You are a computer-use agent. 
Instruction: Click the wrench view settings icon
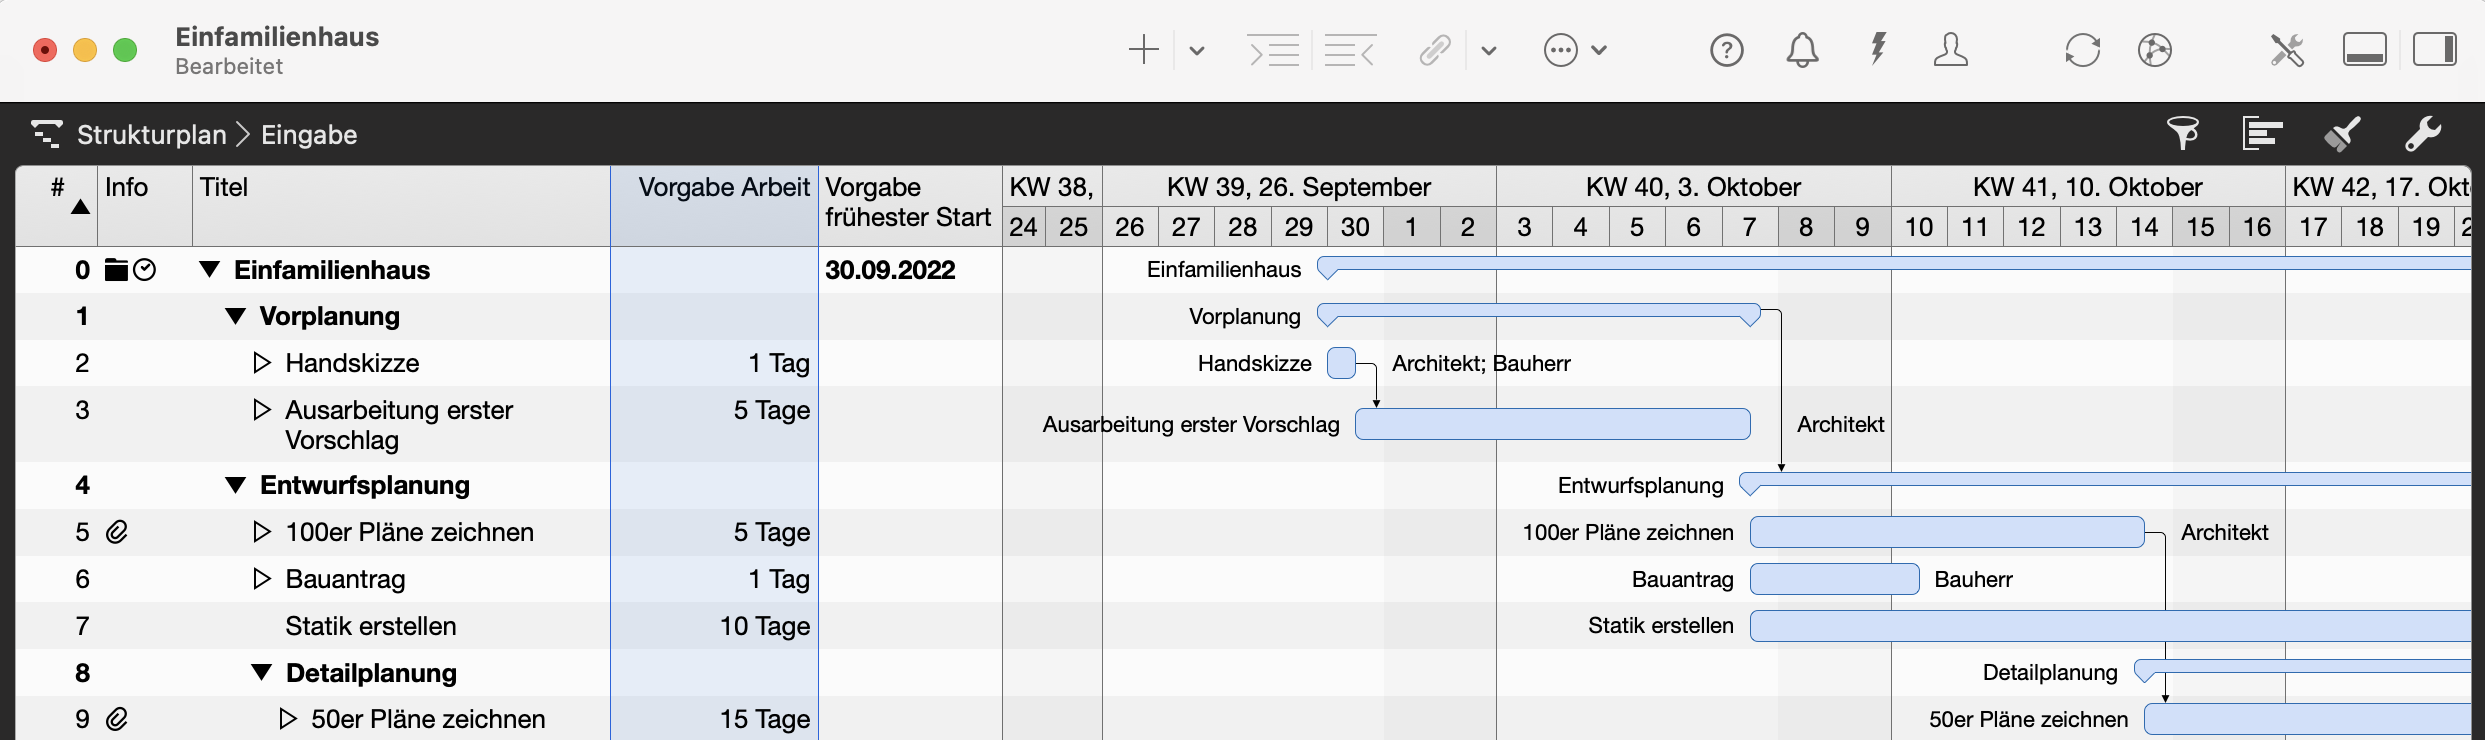tap(2423, 133)
